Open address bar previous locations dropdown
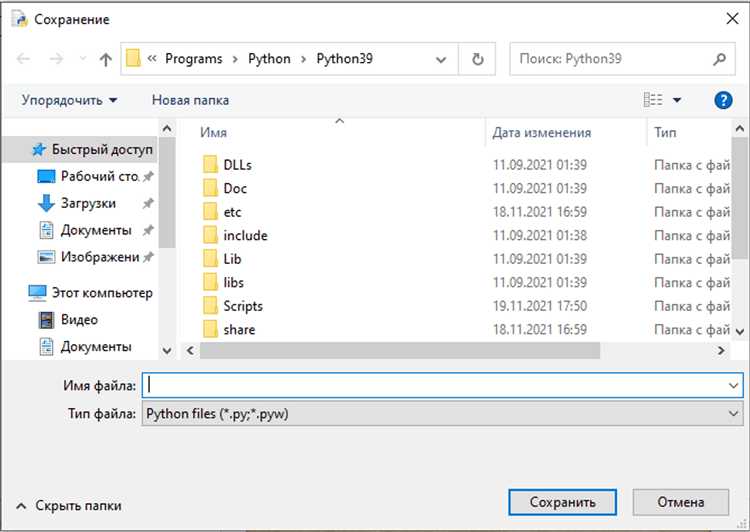Viewport: 750px width, 532px height. tap(441, 60)
